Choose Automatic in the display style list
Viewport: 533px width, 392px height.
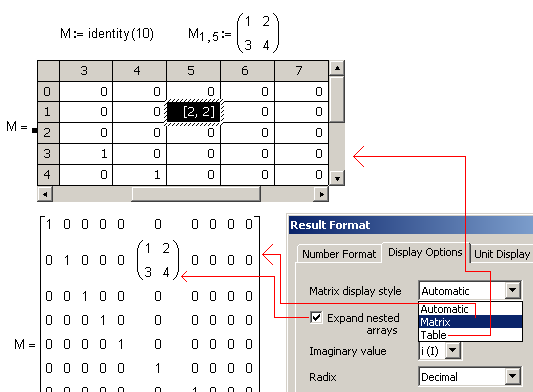(x=470, y=309)
